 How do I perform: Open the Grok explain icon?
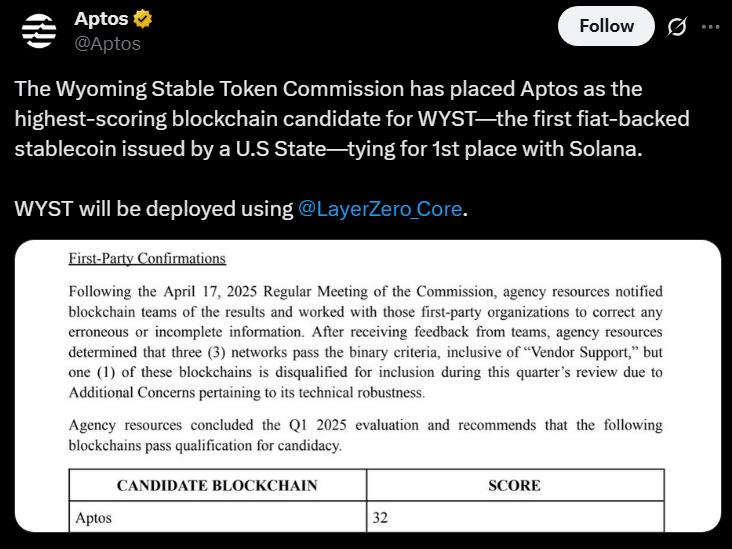click(x=677, y=27)
